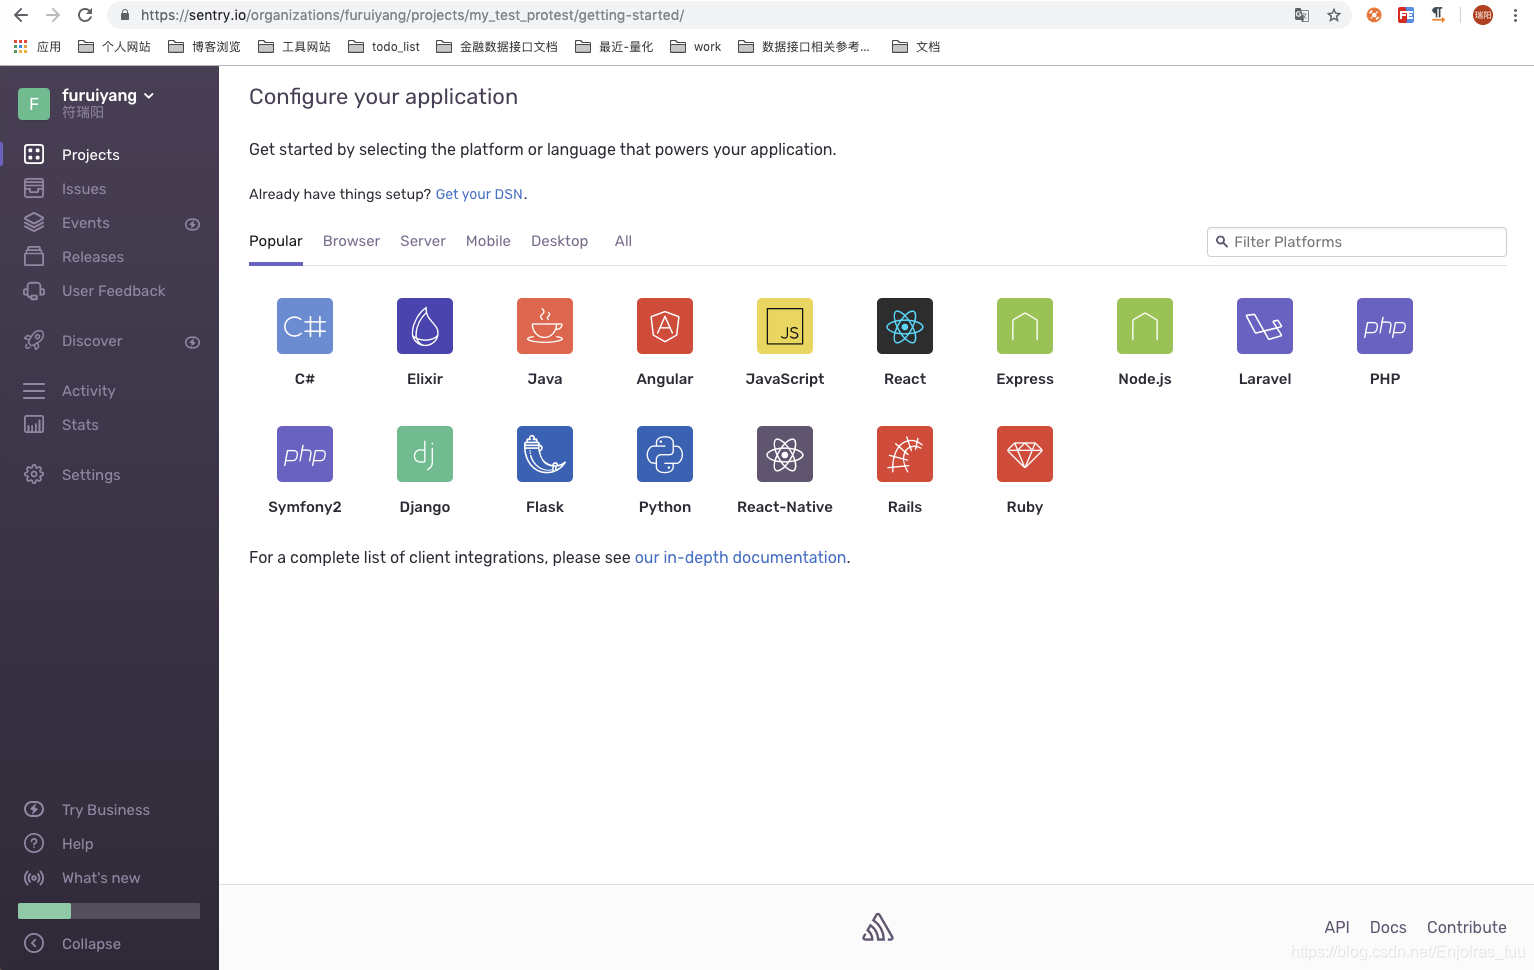Select the React platform icon
Screen dimensions: 1534x970
pos(905,326)
